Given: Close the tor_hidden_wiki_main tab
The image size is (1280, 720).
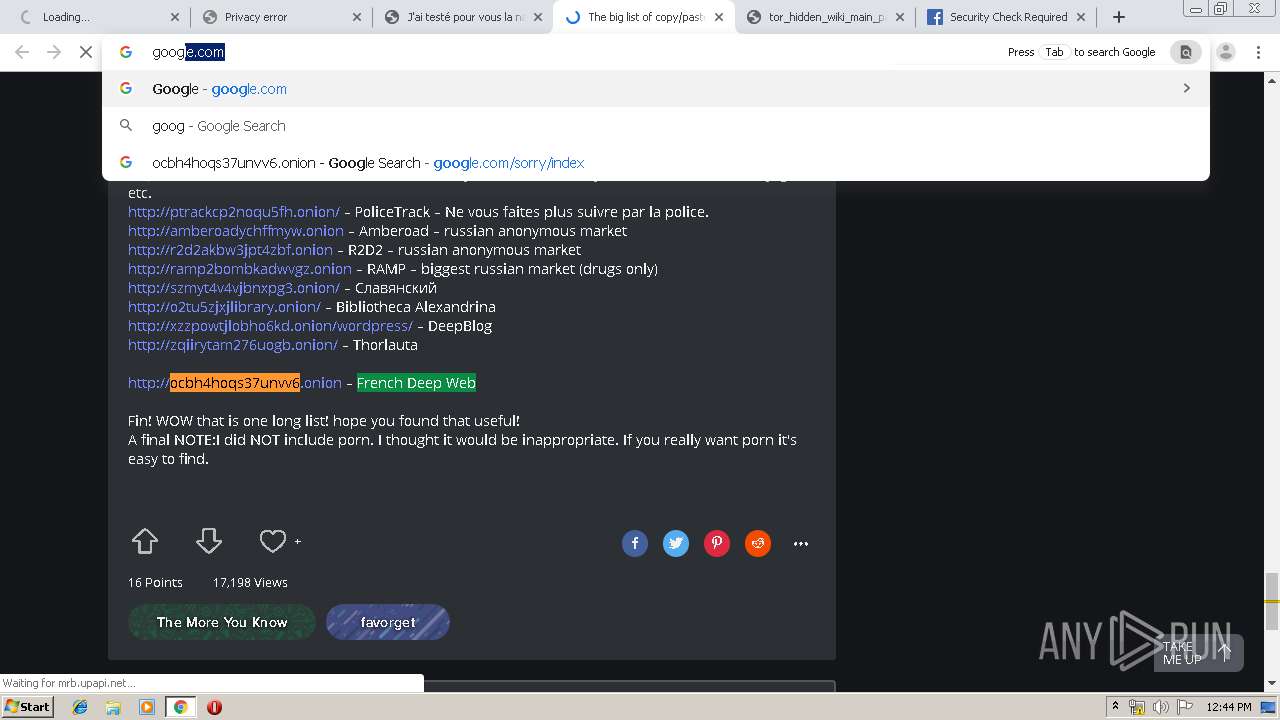Looking at the screenshot, I should (x=900, y=17).
